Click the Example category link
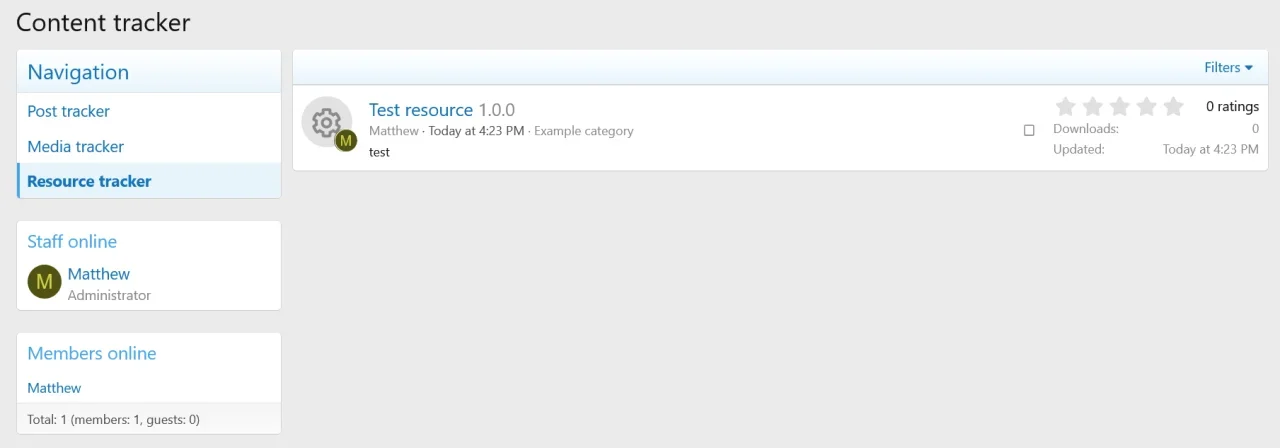Screen dimensions: 1280x448 584,131
